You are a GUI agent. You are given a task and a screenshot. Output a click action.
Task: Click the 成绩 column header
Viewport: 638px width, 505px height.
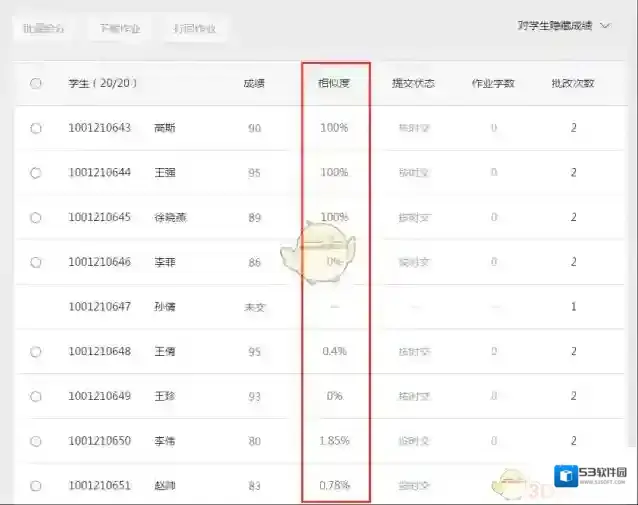click(x=254, y=83)
